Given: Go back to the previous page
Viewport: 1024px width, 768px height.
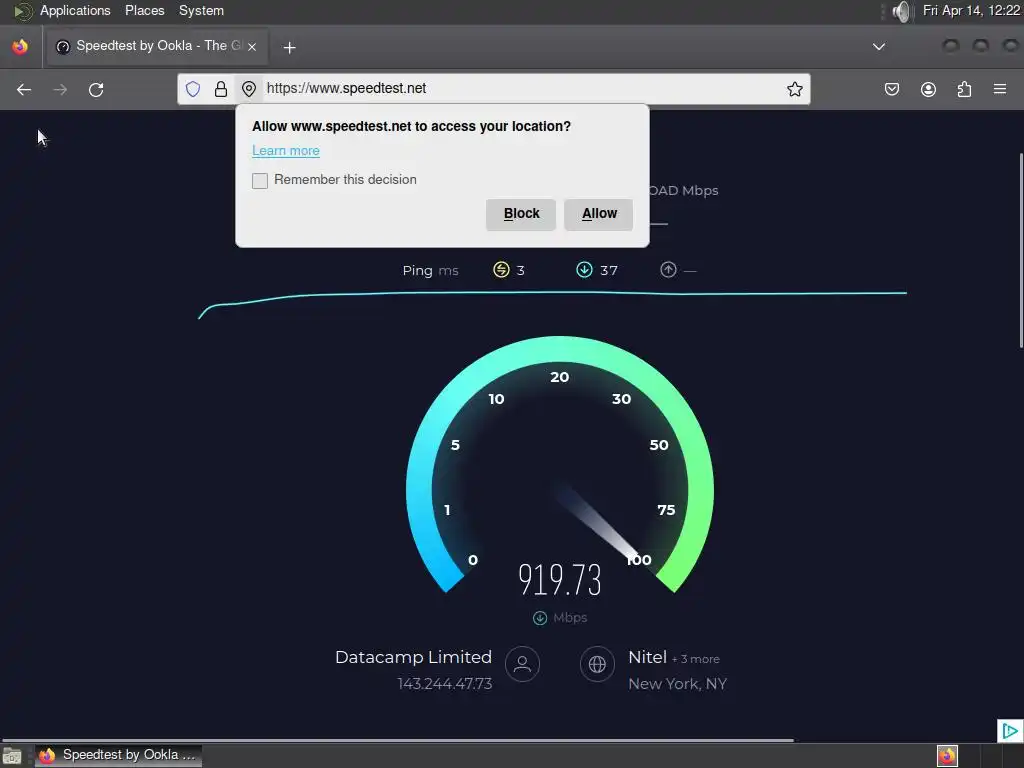Looking at the screenshot, I should point(24,89).
